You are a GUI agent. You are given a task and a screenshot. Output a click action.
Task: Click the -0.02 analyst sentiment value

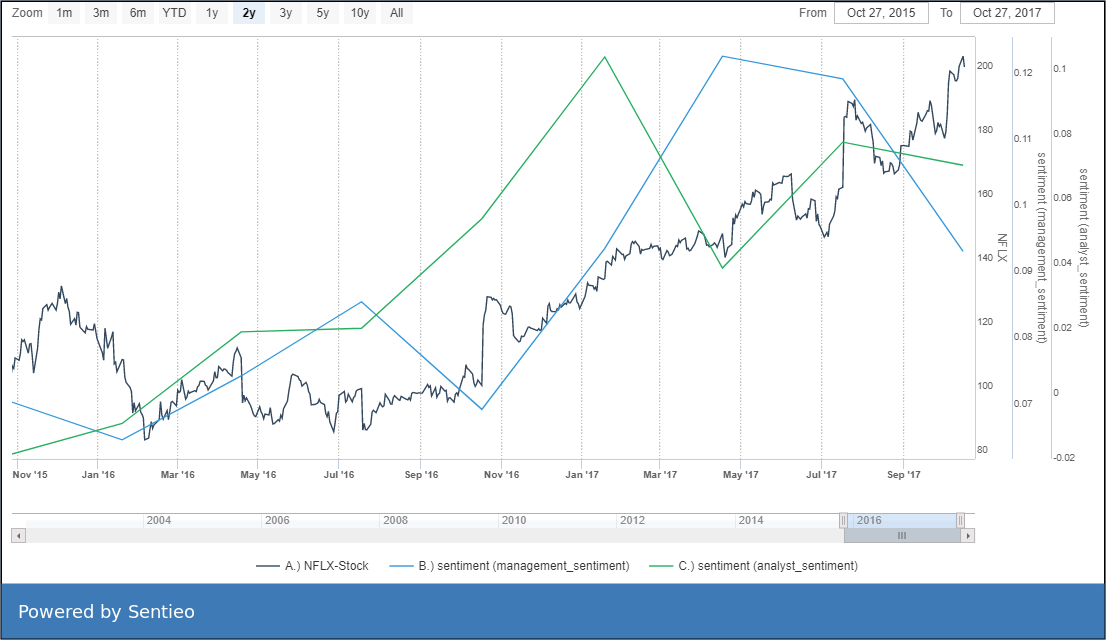pos(1064,457)
